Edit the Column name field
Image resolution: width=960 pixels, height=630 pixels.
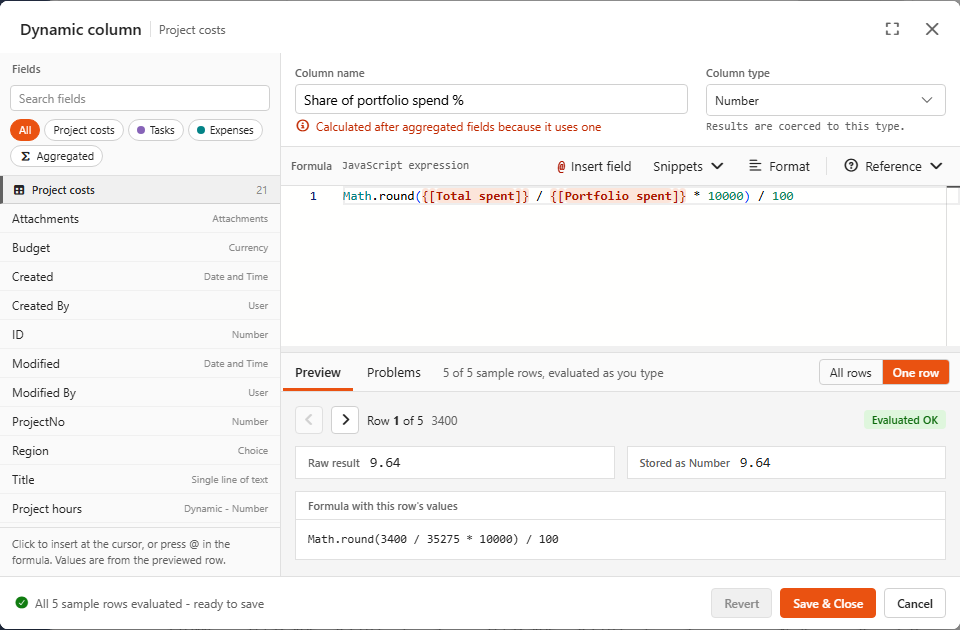click(491, 99)
